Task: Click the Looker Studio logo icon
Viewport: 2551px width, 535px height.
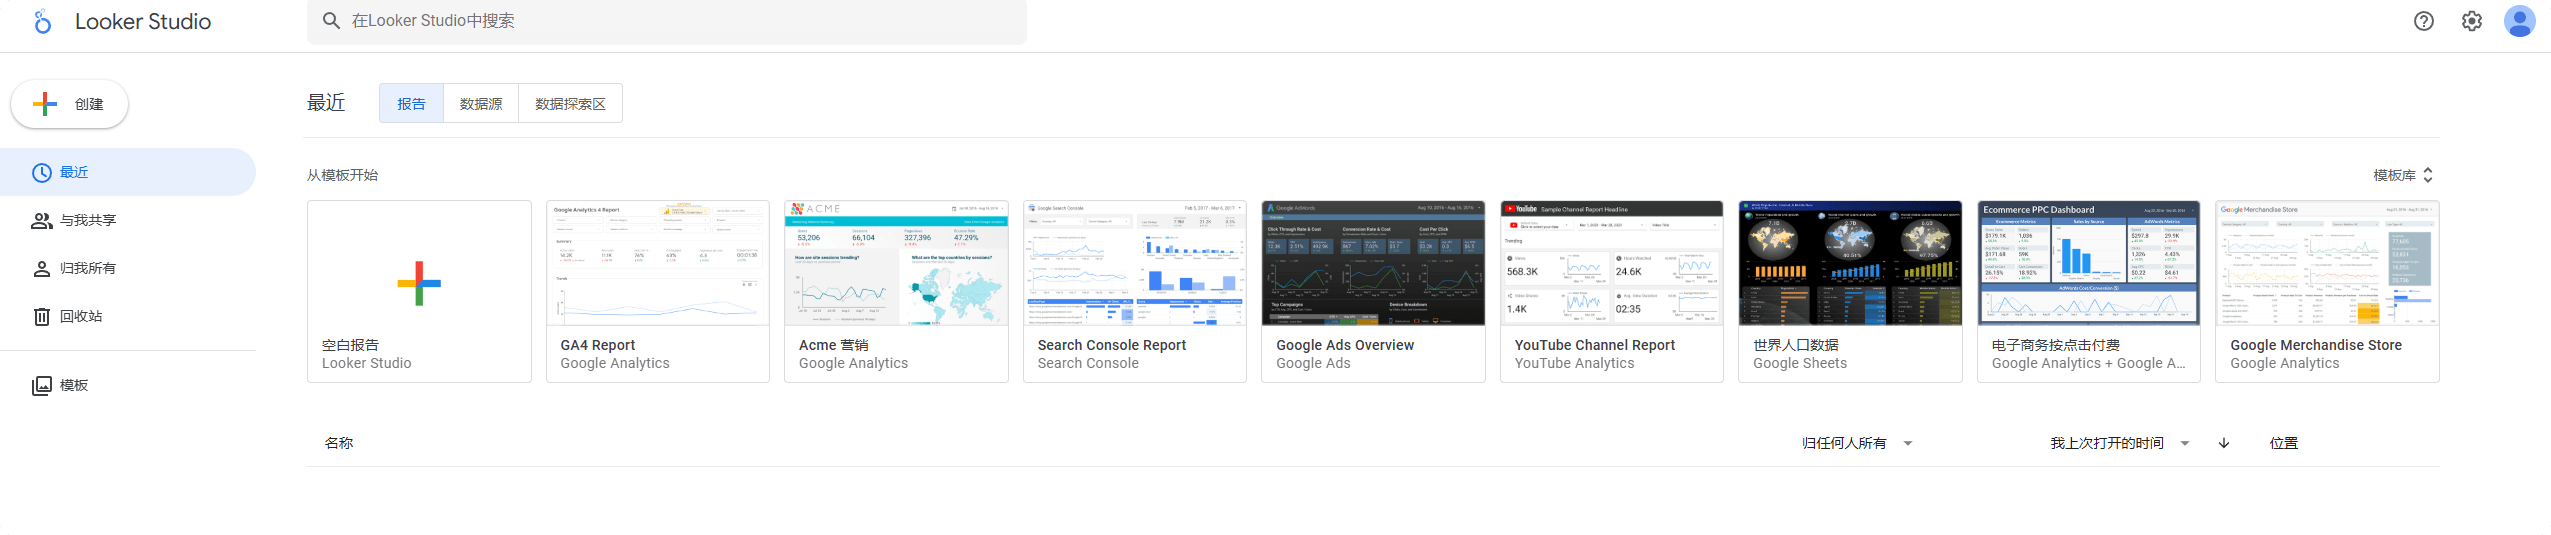Action: click(x=42, y=21)
